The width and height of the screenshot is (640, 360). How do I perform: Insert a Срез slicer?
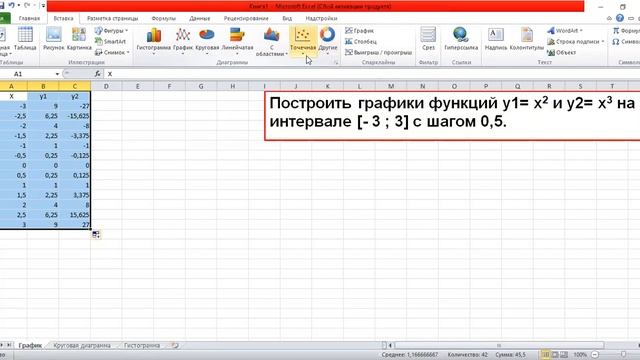point(428,39)
